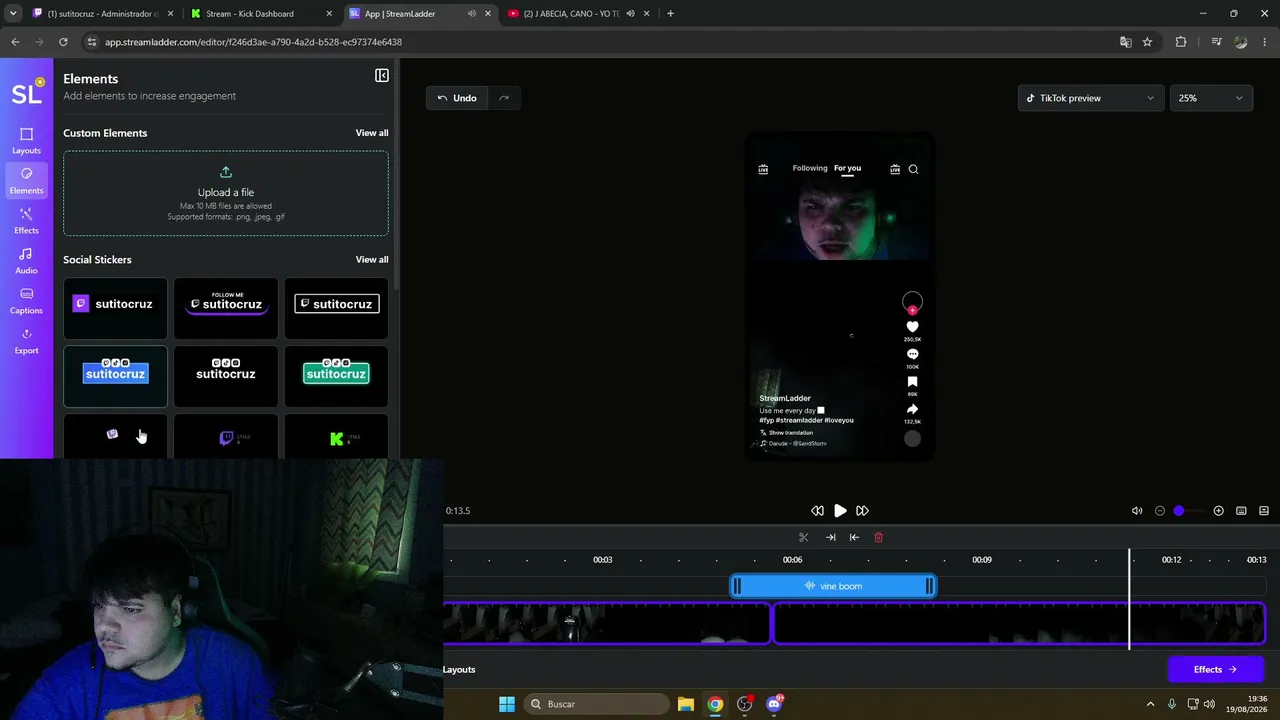The width and height of the screenshot is (1280, 720).
Task: Open File Explorer from the taskbar
Action: [686, 704]
